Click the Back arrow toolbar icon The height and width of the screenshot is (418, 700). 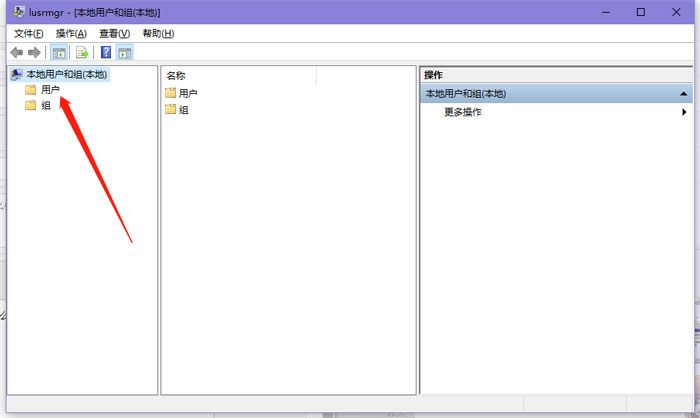(x=17, y=53)
